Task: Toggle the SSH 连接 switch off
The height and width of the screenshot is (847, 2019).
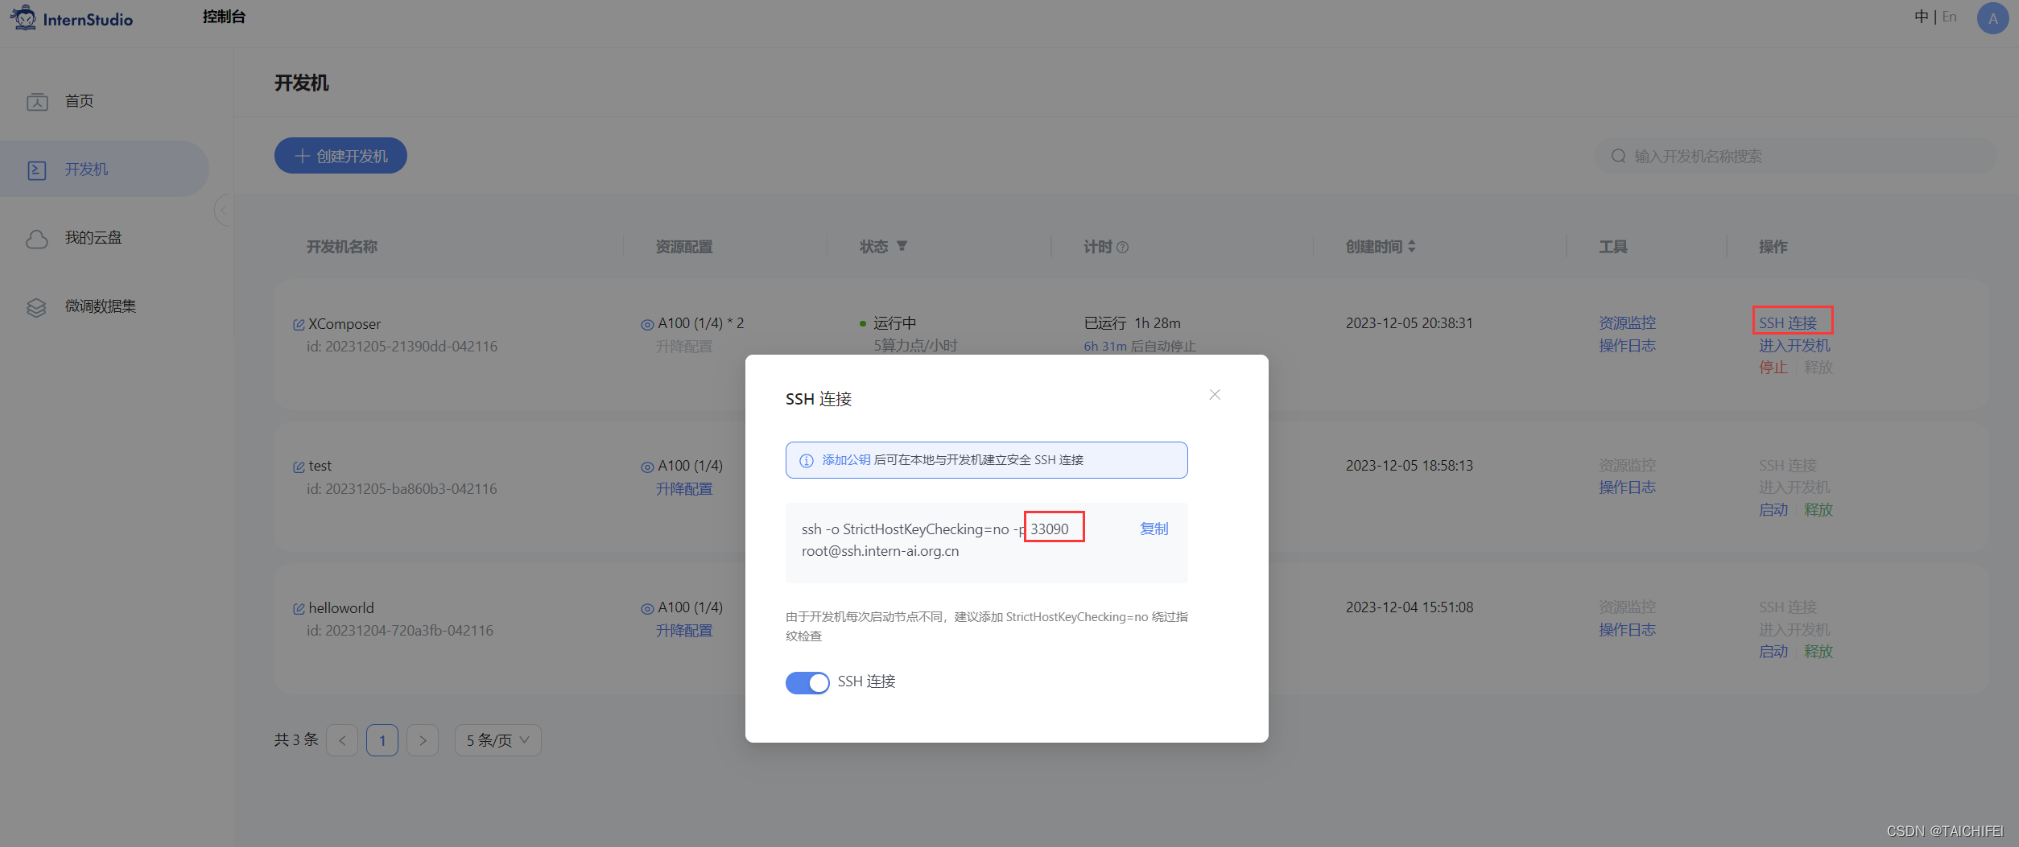Action: [x=807, y=682]
